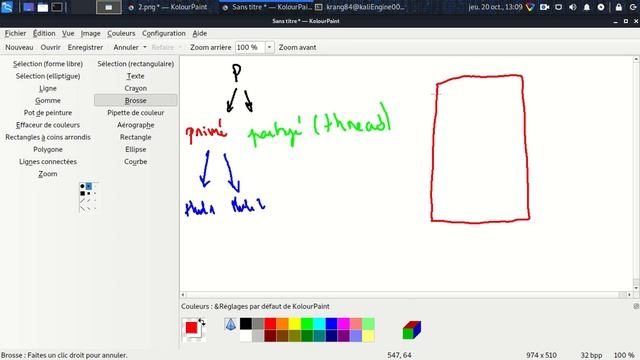Pick the orange color swatch
This screenshot has width=640, height=360.
click(282, 324)
